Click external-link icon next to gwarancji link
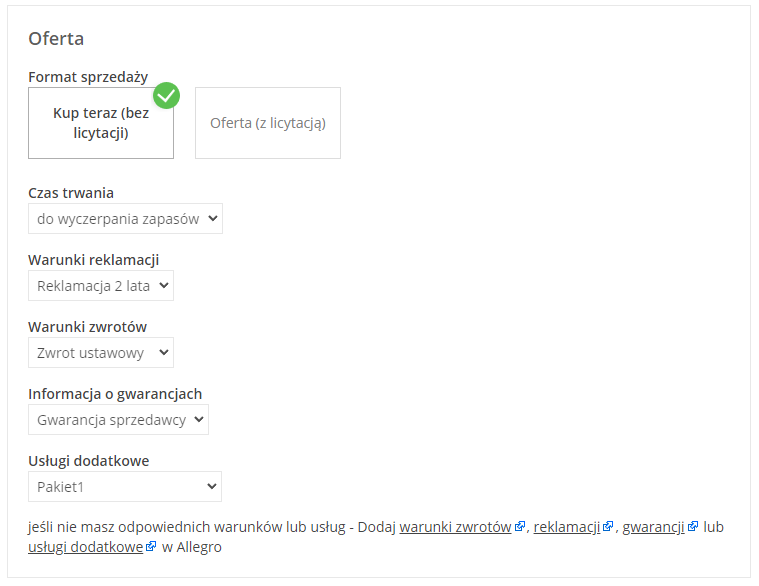The height and width of the screenshot is (586, 759). click(693, 527)
